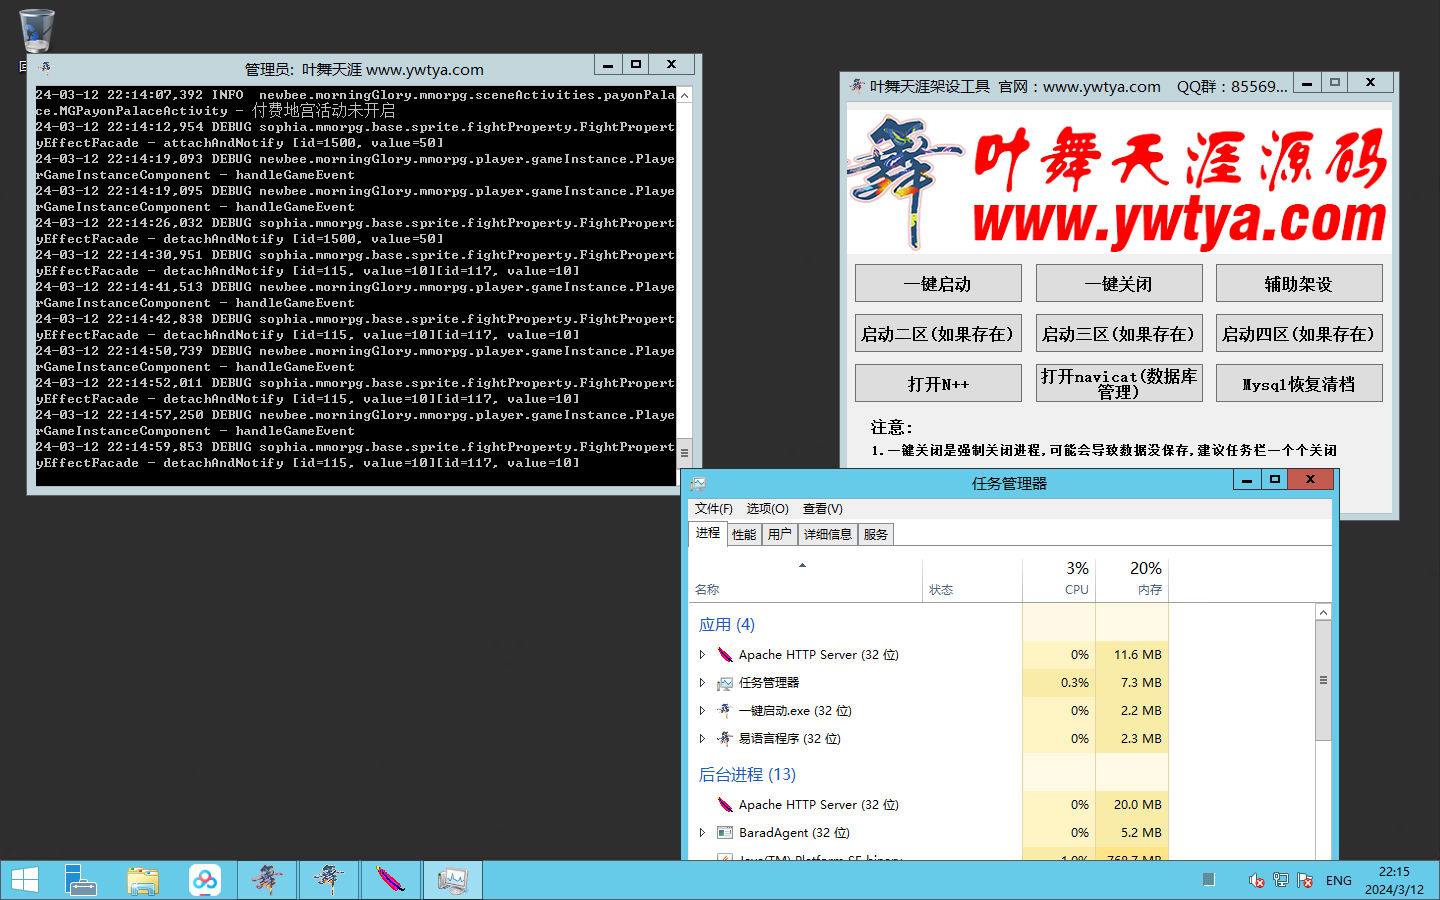1440x900 pixels.
Task: Click the Action Center flag tray icon
Action: pos(1305,880)
